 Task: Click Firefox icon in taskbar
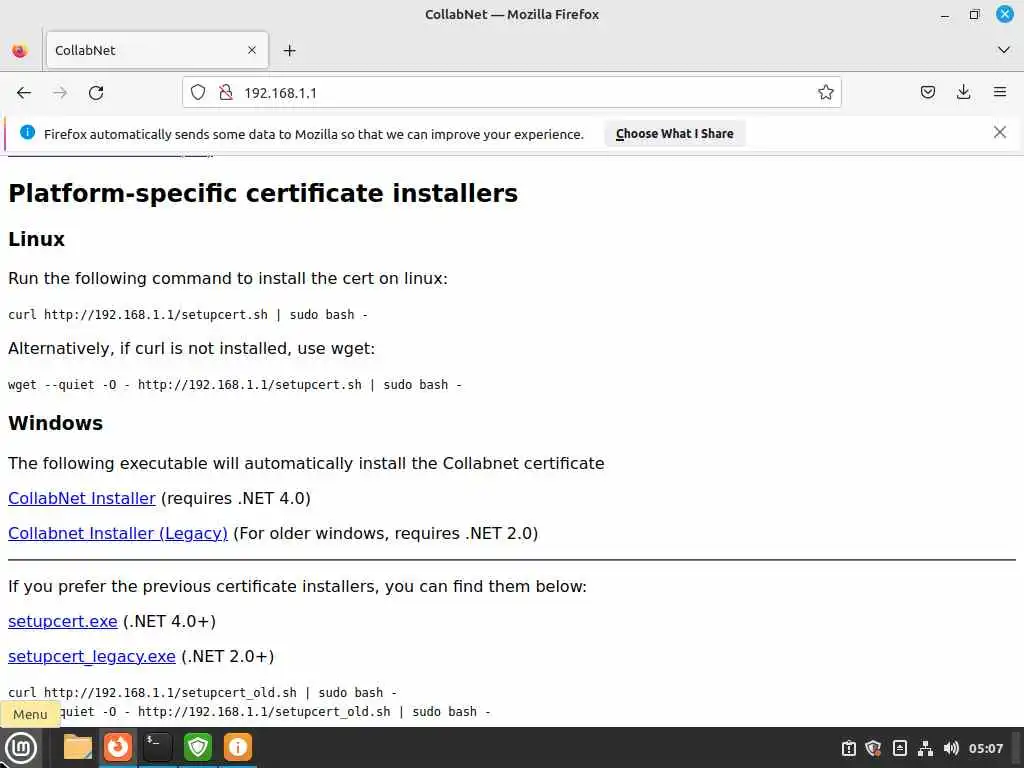(118, 747)
